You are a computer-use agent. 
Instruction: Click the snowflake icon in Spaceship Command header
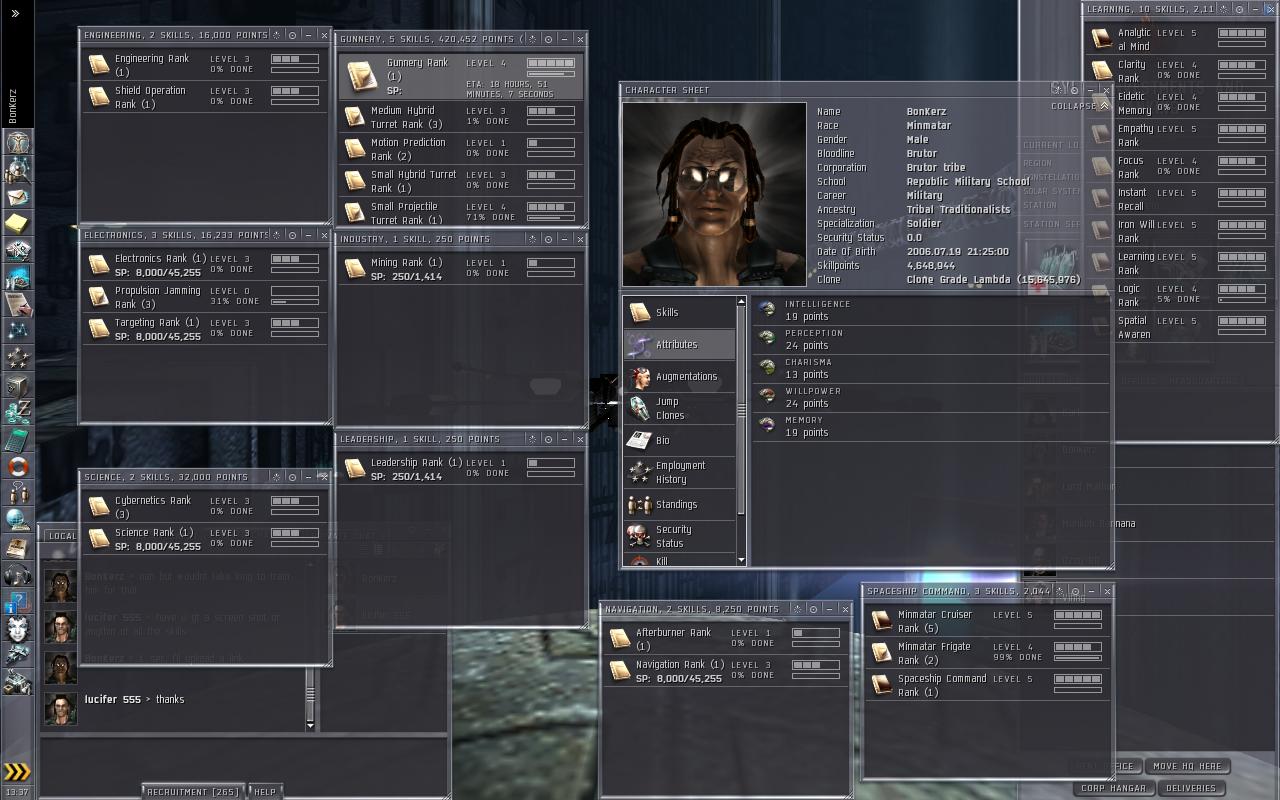1061,591
